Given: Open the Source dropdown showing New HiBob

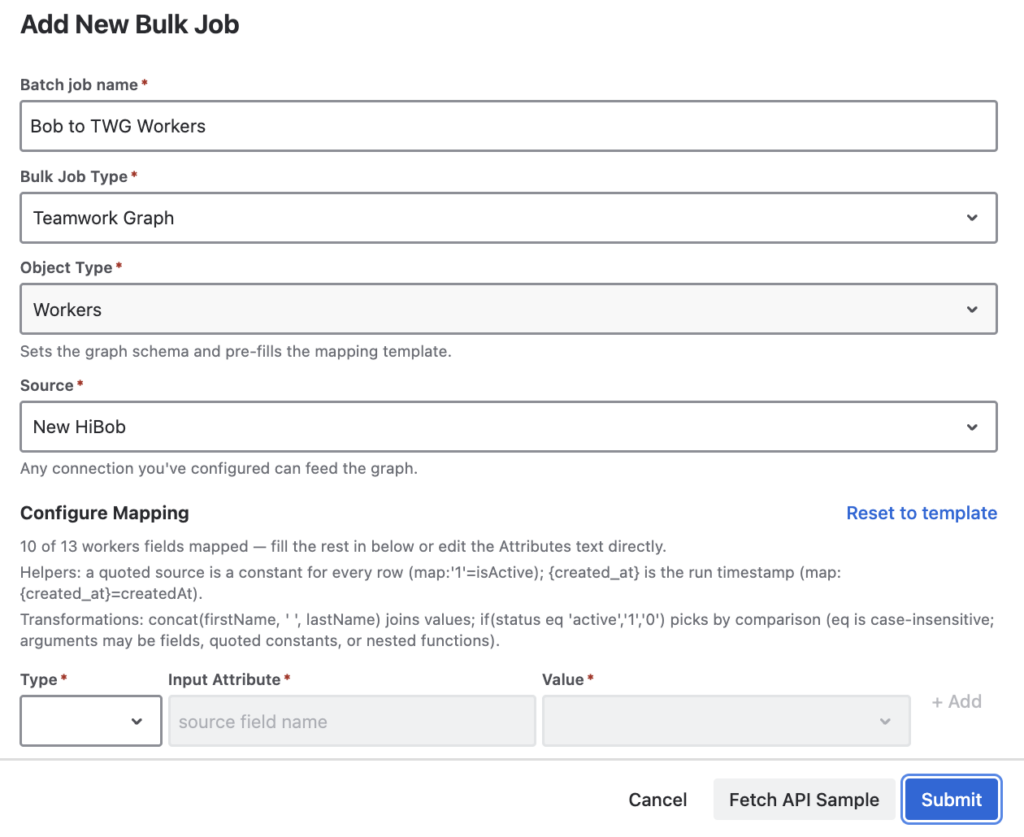Looking at the screenshot, I should (508, 427).
